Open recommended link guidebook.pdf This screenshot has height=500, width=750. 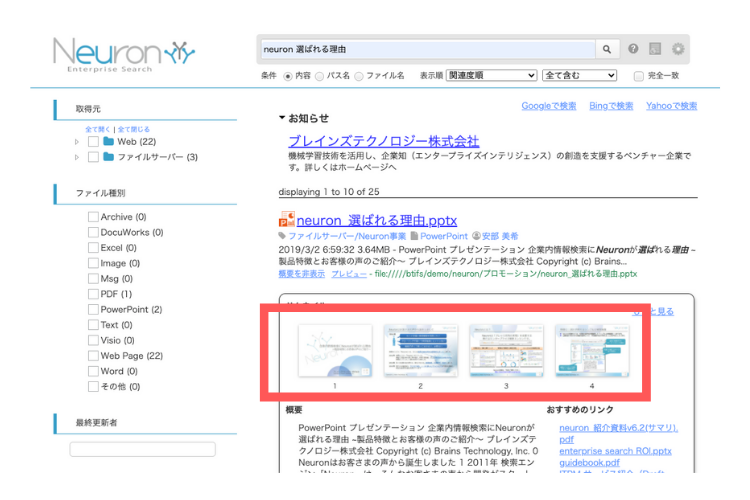click(589, 463)
